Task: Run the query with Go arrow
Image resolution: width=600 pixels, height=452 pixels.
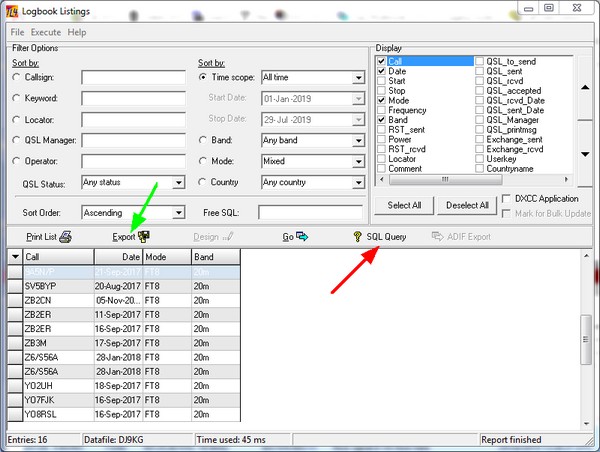Action: click(x=302, y=237)
